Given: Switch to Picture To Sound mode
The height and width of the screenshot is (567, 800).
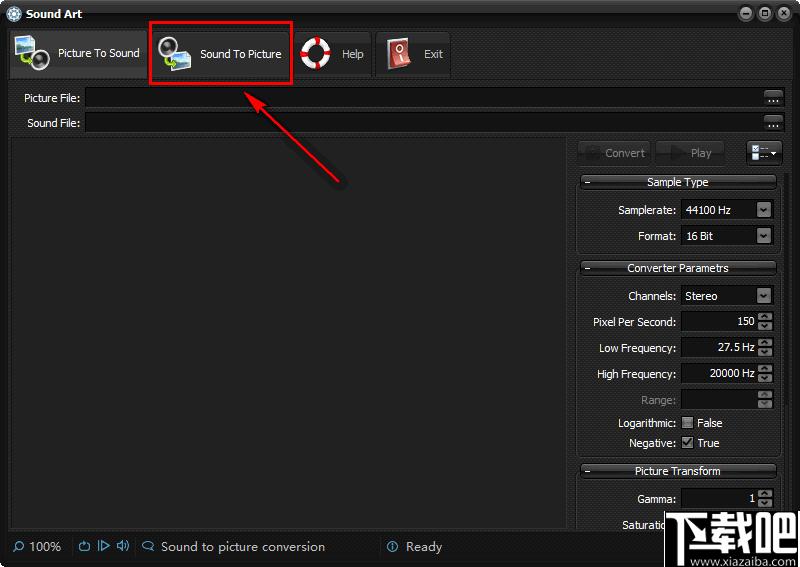Looking at the screenshot, I should pyautogui.click(x=78, y=54).
